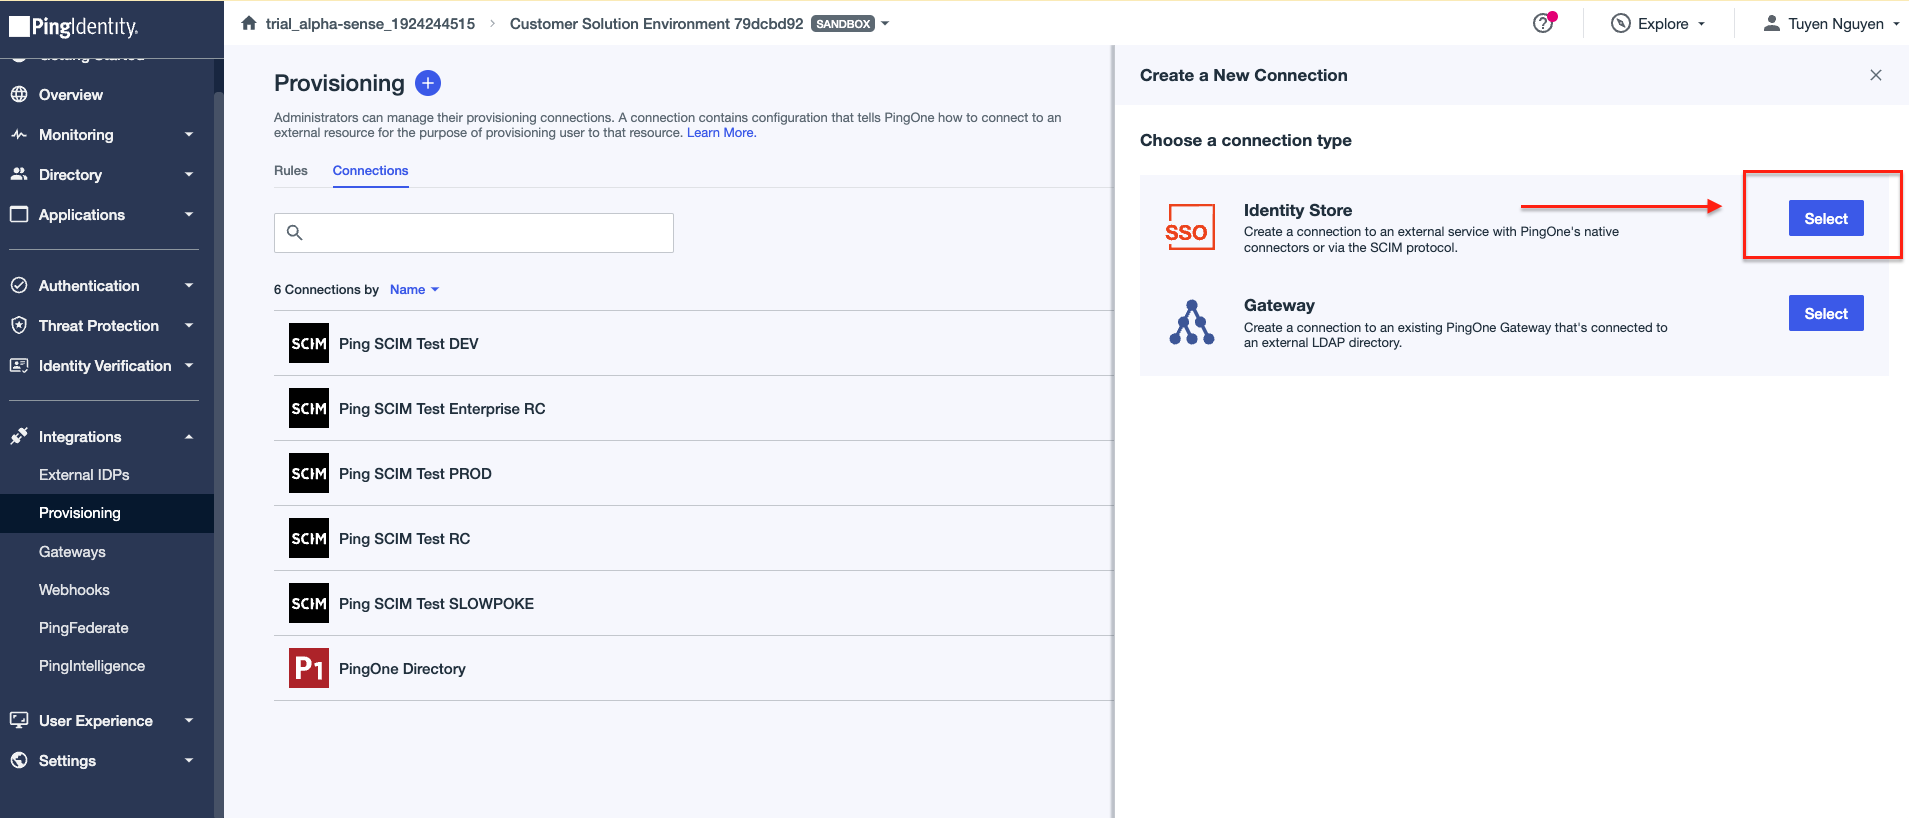
Task: Select the Gateway connection type
Action: (1826, 313)
